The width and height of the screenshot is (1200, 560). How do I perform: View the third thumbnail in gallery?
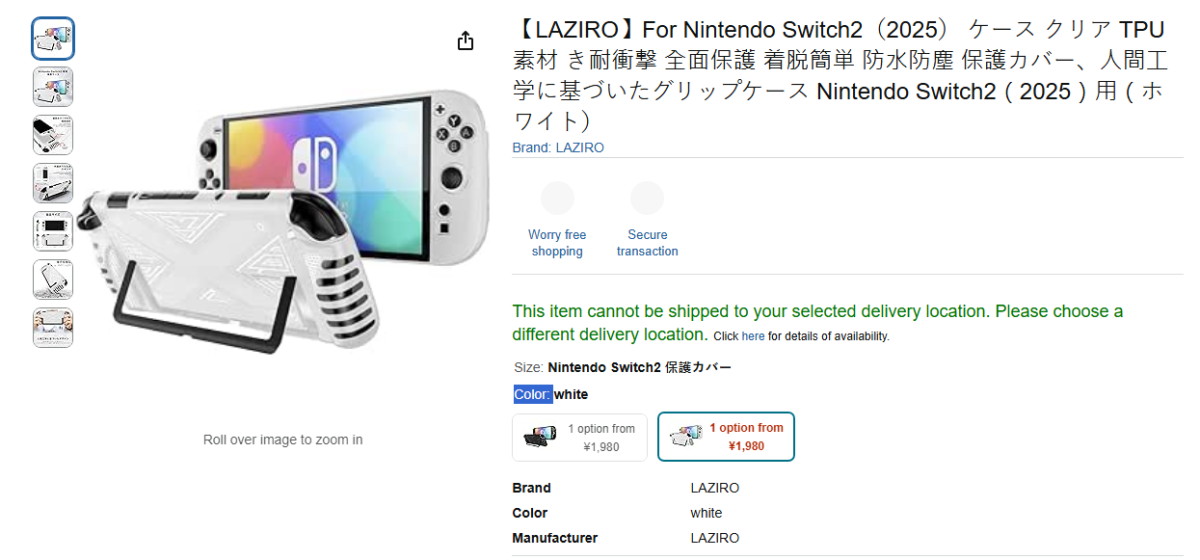[x=53, y=135]
